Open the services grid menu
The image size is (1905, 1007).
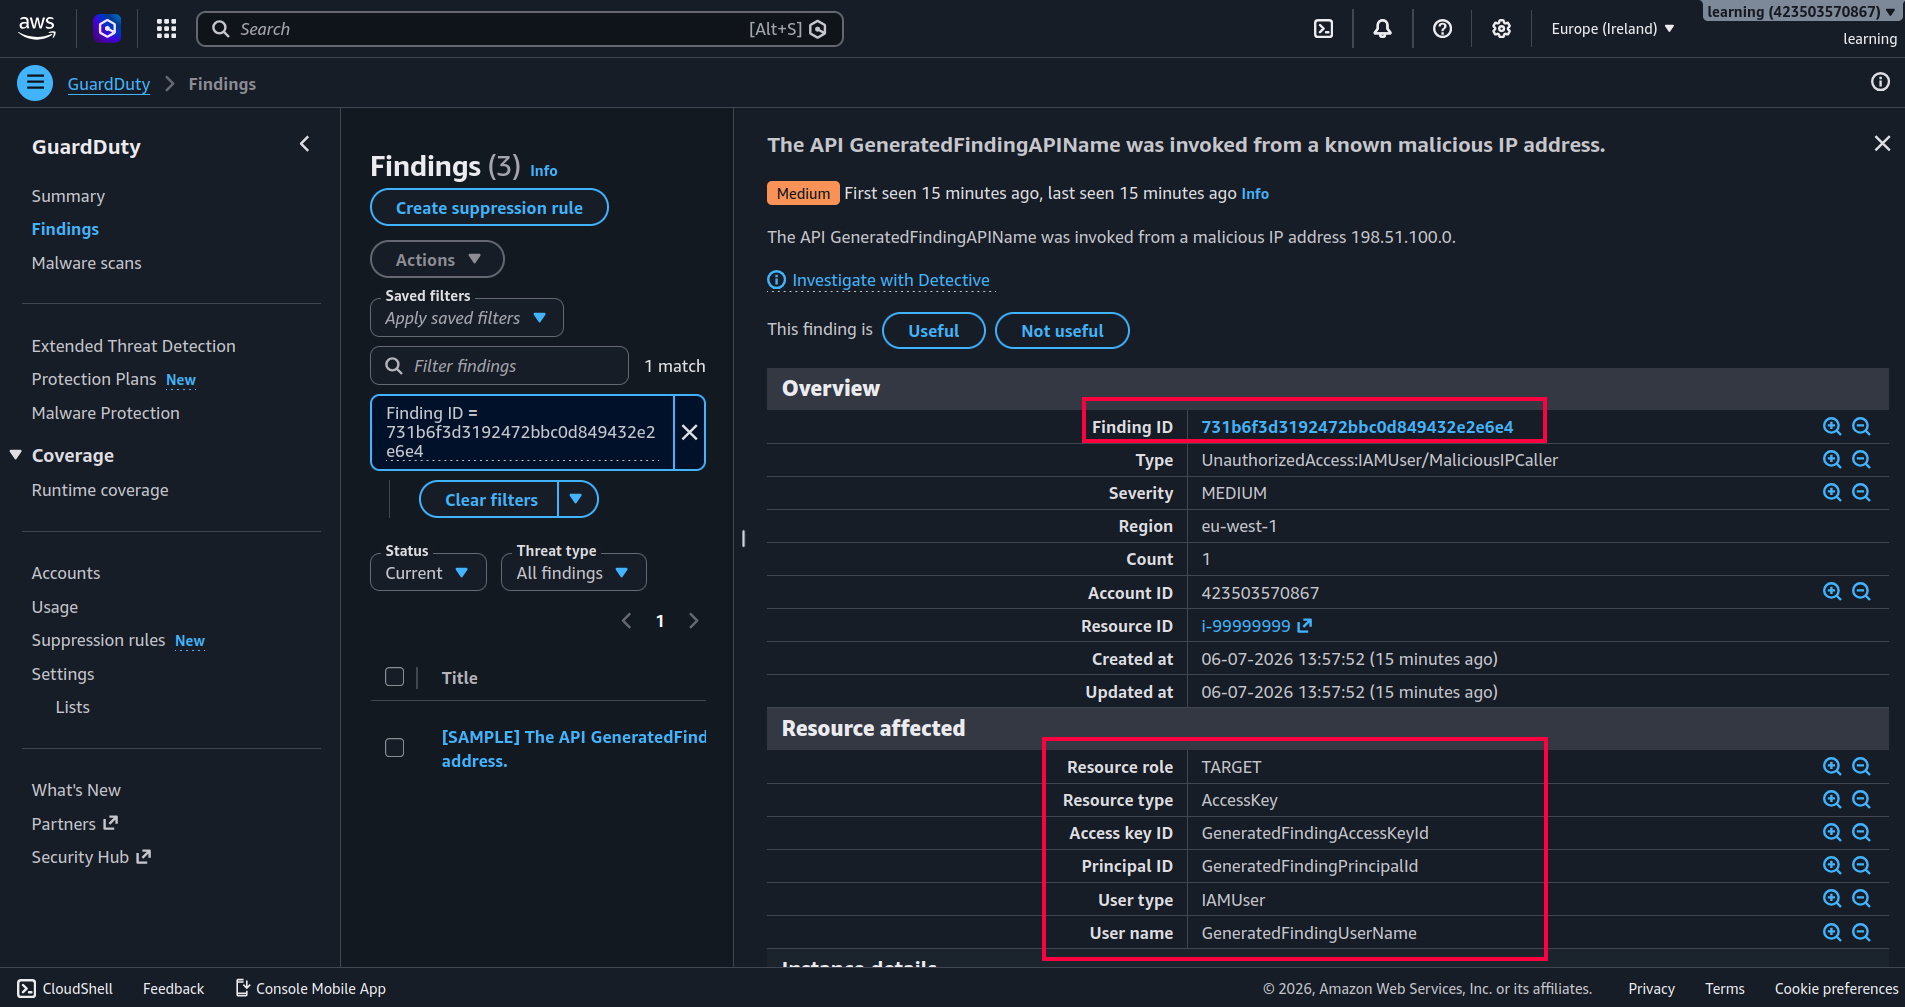[x=166, y=29]
